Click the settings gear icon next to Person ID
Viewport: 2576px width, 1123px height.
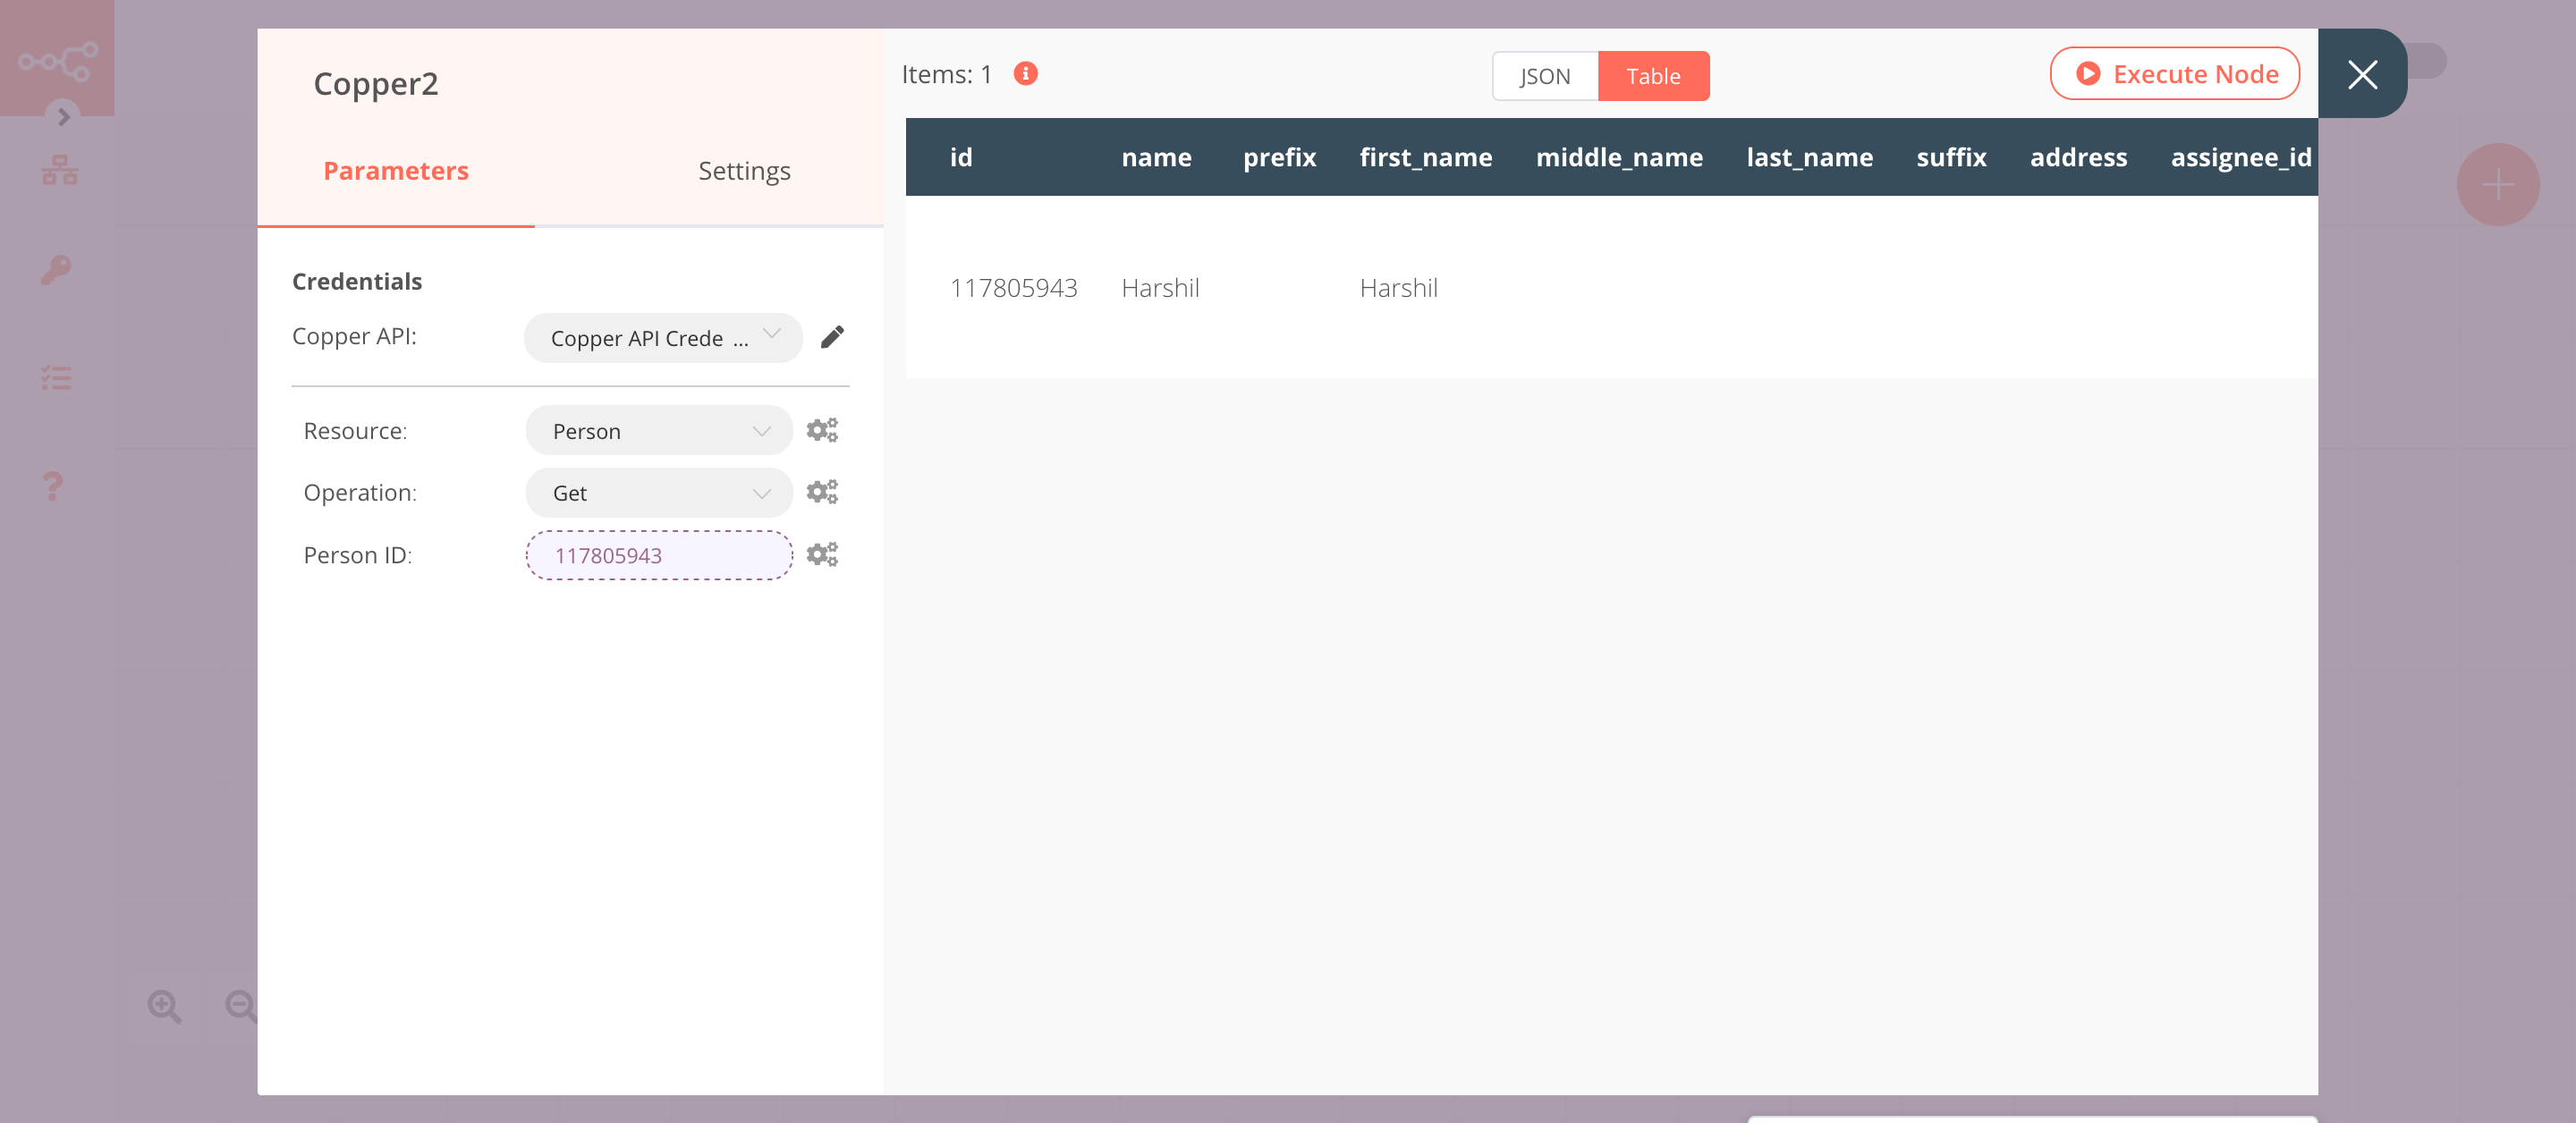click(821, 553)
